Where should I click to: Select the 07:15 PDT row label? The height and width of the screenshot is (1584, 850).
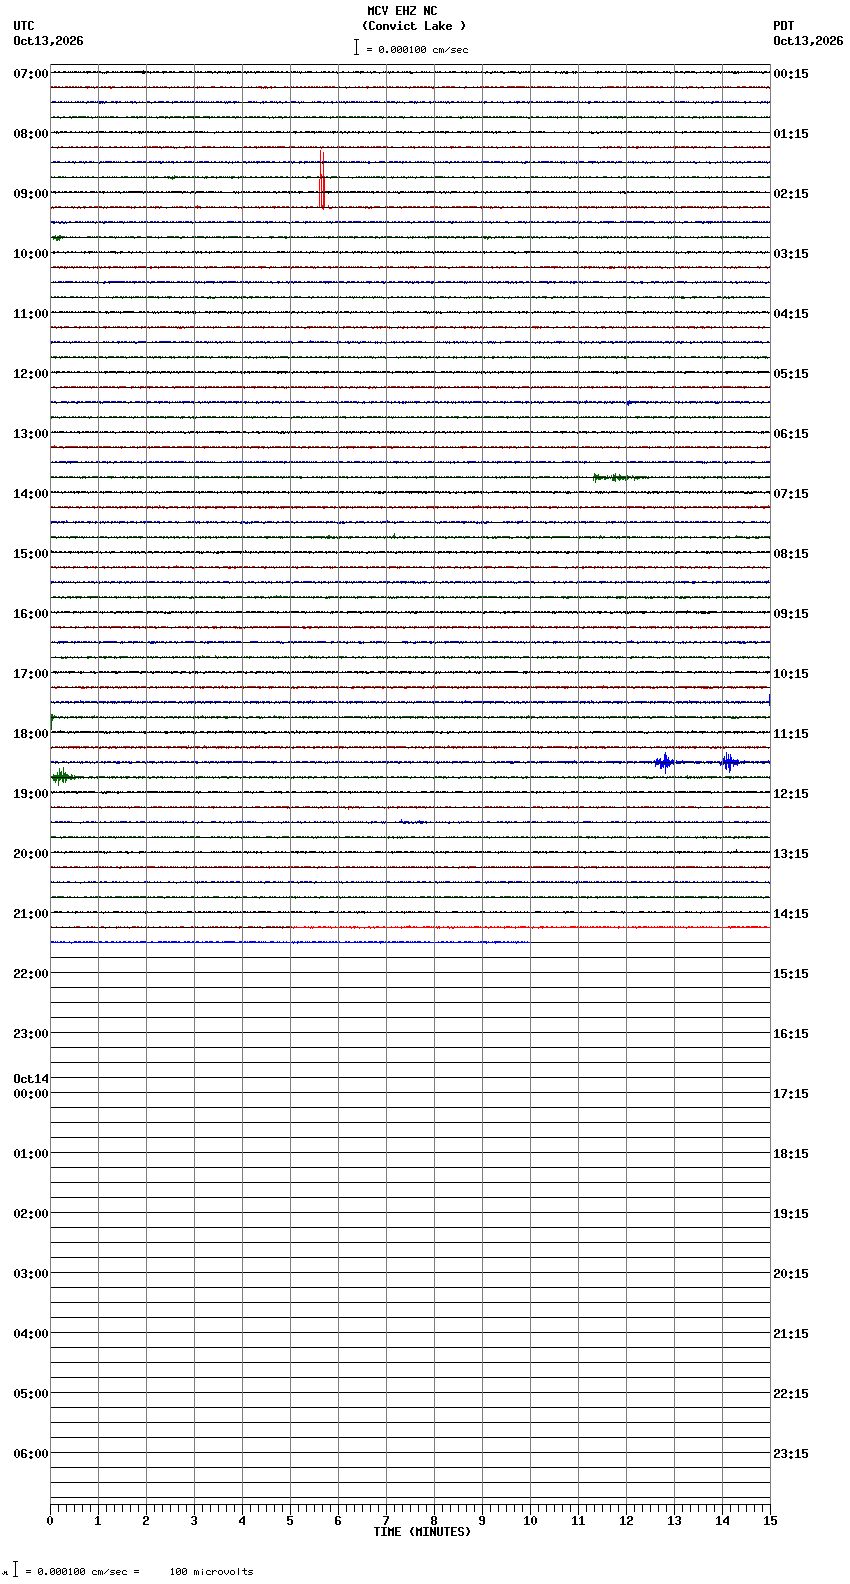tap(791, 494)
